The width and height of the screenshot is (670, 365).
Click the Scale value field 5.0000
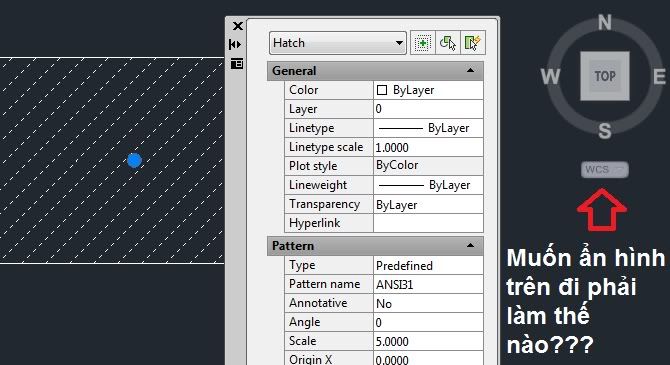pyautogui.click(x=428, y=341)
